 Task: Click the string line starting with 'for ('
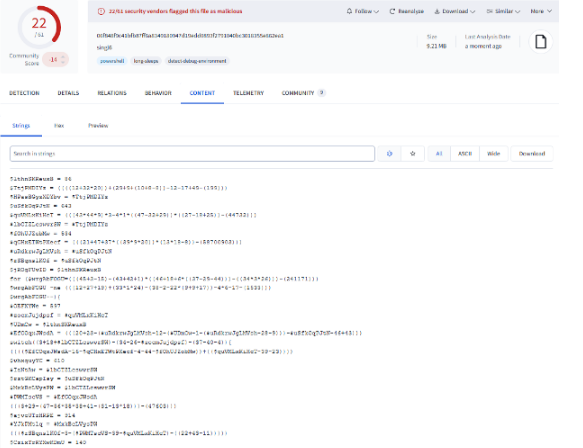pyautogui.click(x=164, y=279)
